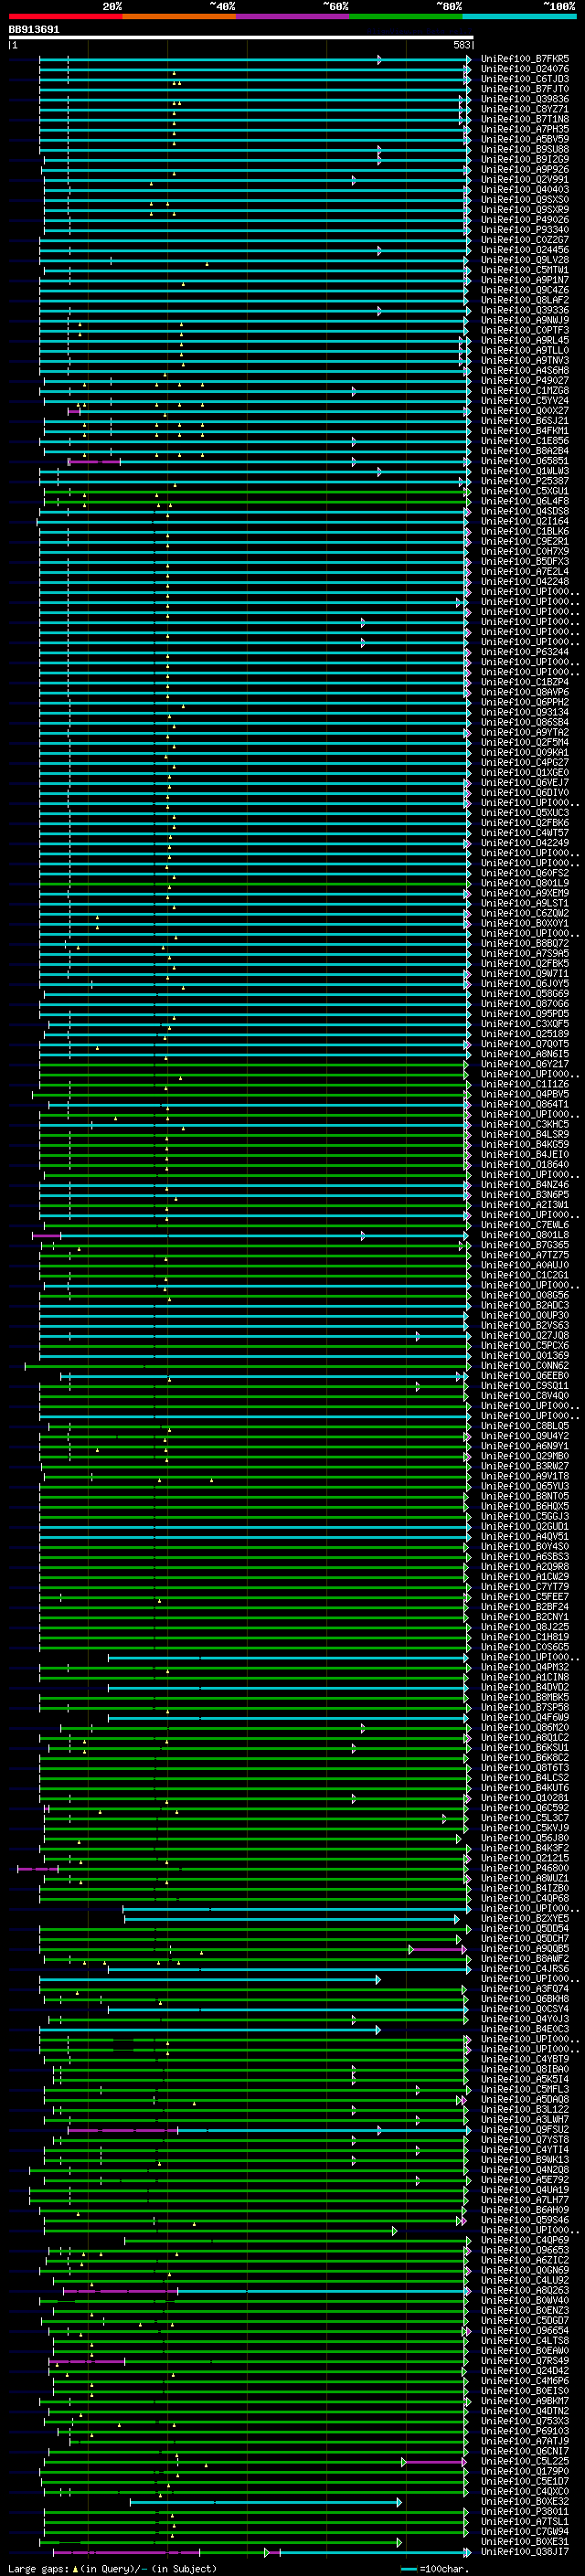Image resolution: width=585 pixels, height=2576 pixels.
Task: Click the query end position label 583
Action: [461, 45]
